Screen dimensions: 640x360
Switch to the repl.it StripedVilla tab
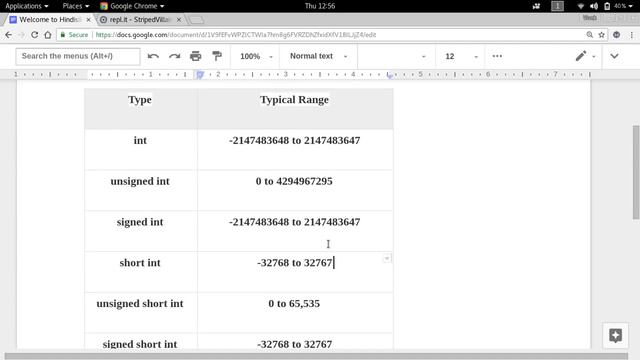pyautogui.click(x=139, y=20)
